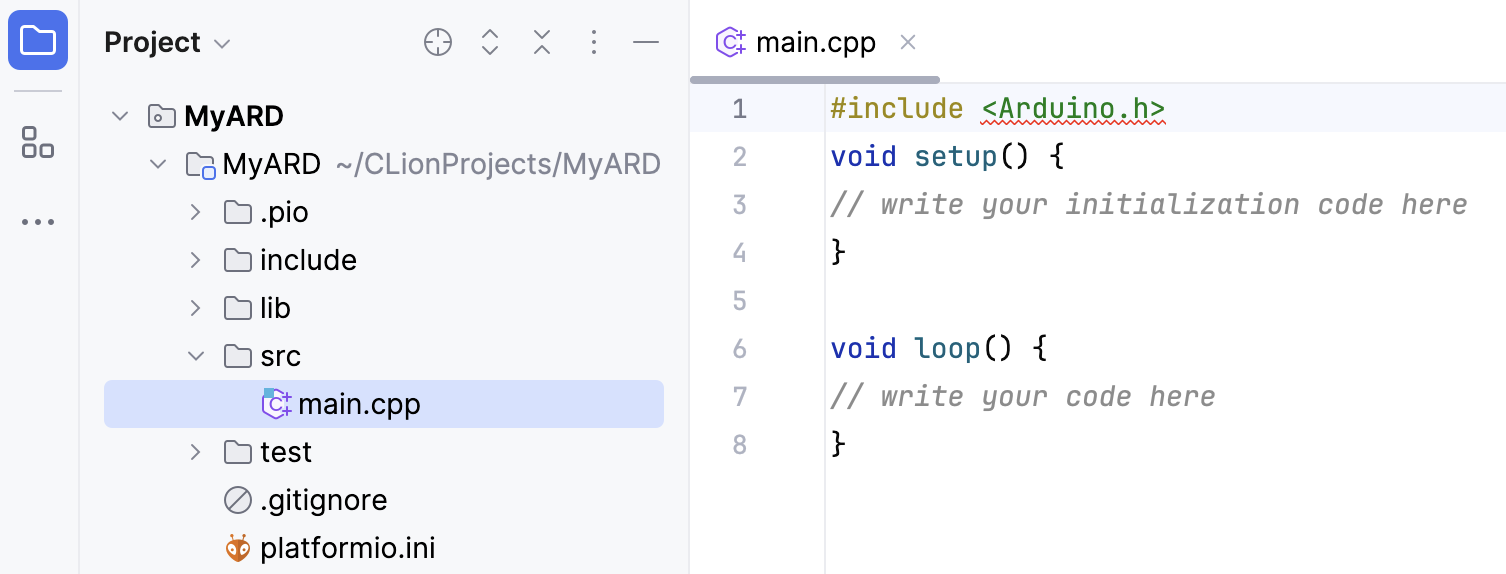Image resolution: width=1506 pixels, height=574 pixels.
Task: Click the test folder icon
Action: pyautogui.click(x=238, y=452)
